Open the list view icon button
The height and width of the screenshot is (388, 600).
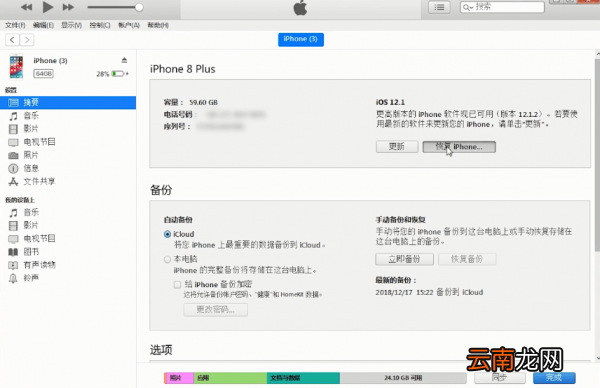[439, 7]
